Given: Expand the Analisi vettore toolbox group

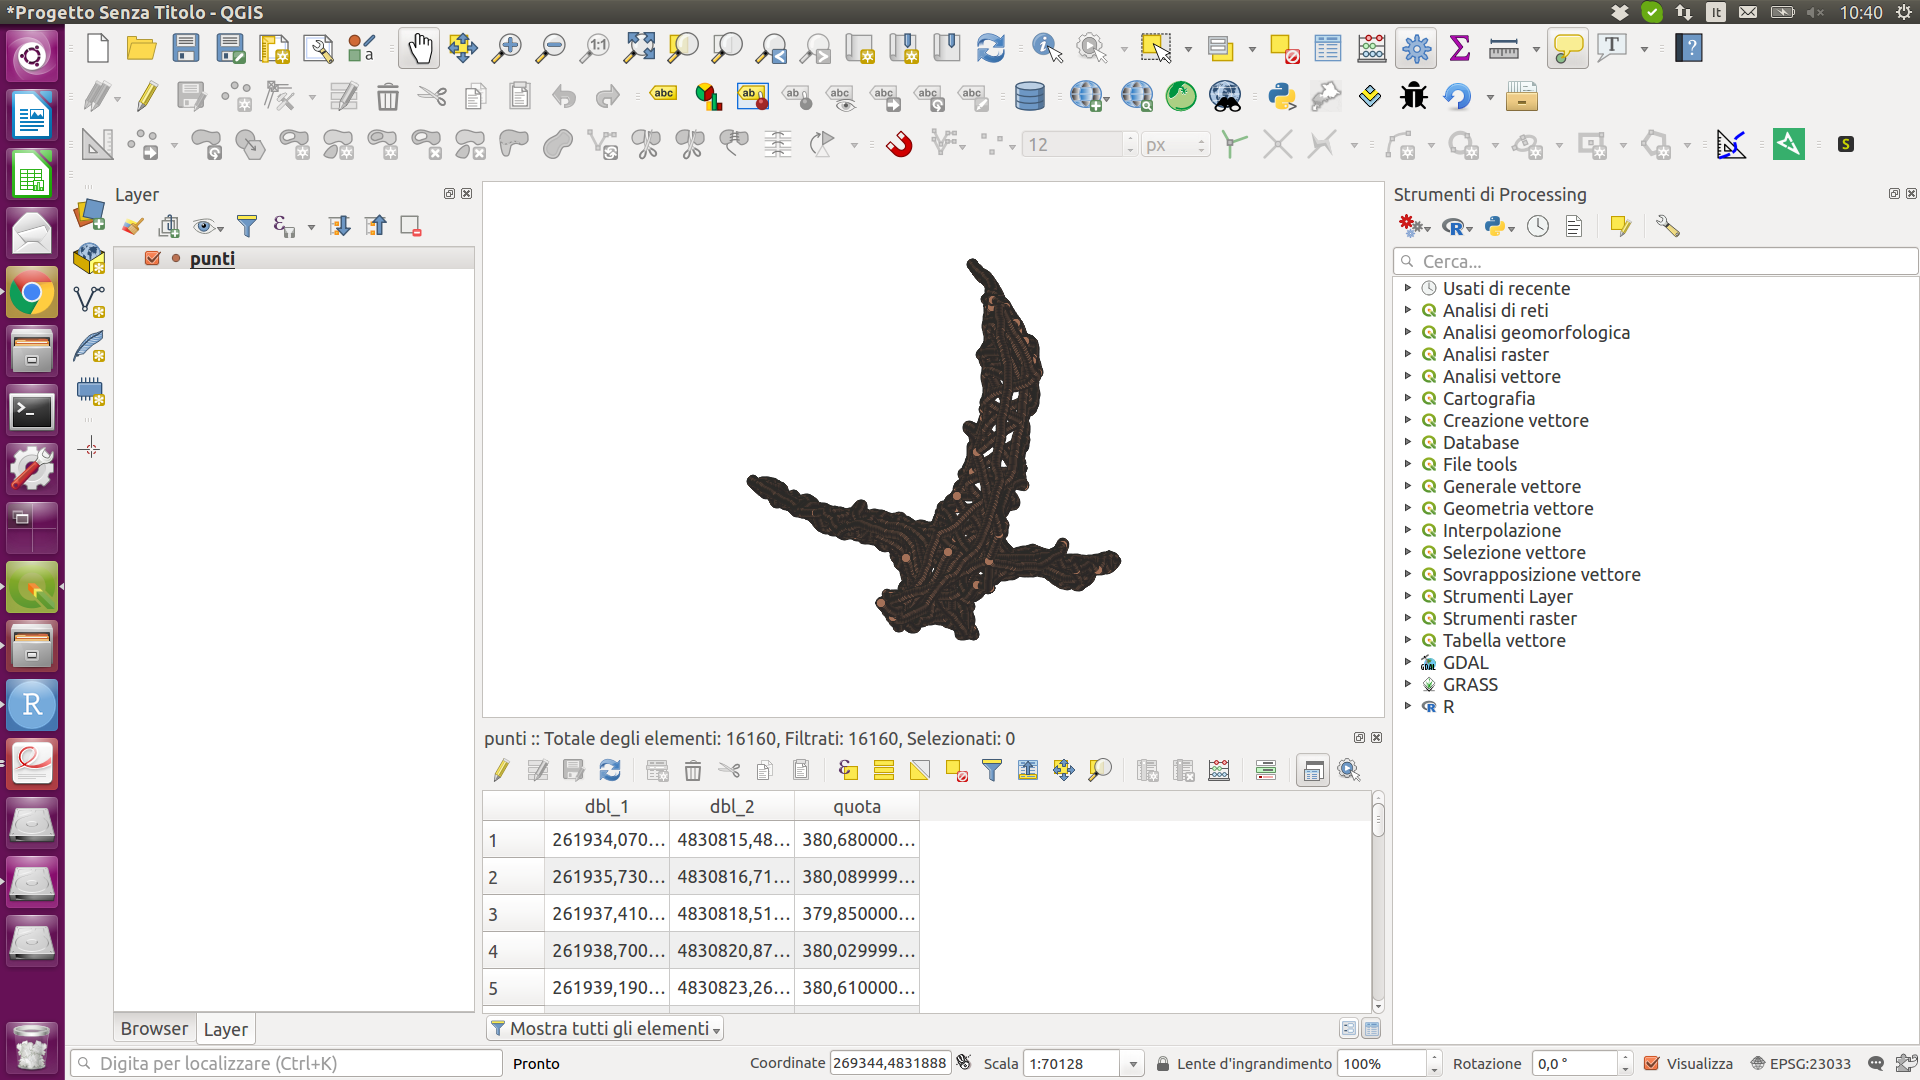Looking at the screenshot, I should tap(1408, 376).
